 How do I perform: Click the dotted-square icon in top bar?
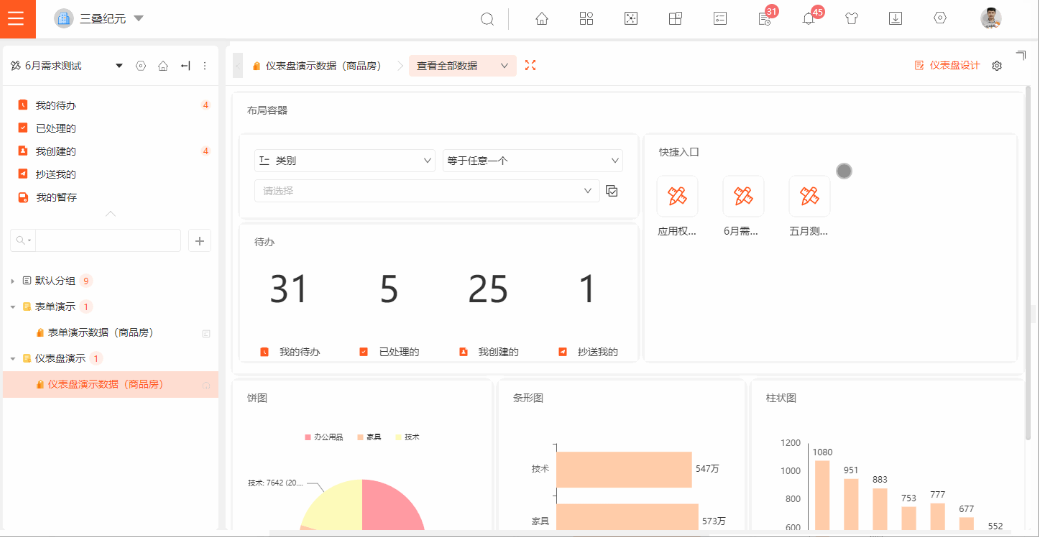631,19
